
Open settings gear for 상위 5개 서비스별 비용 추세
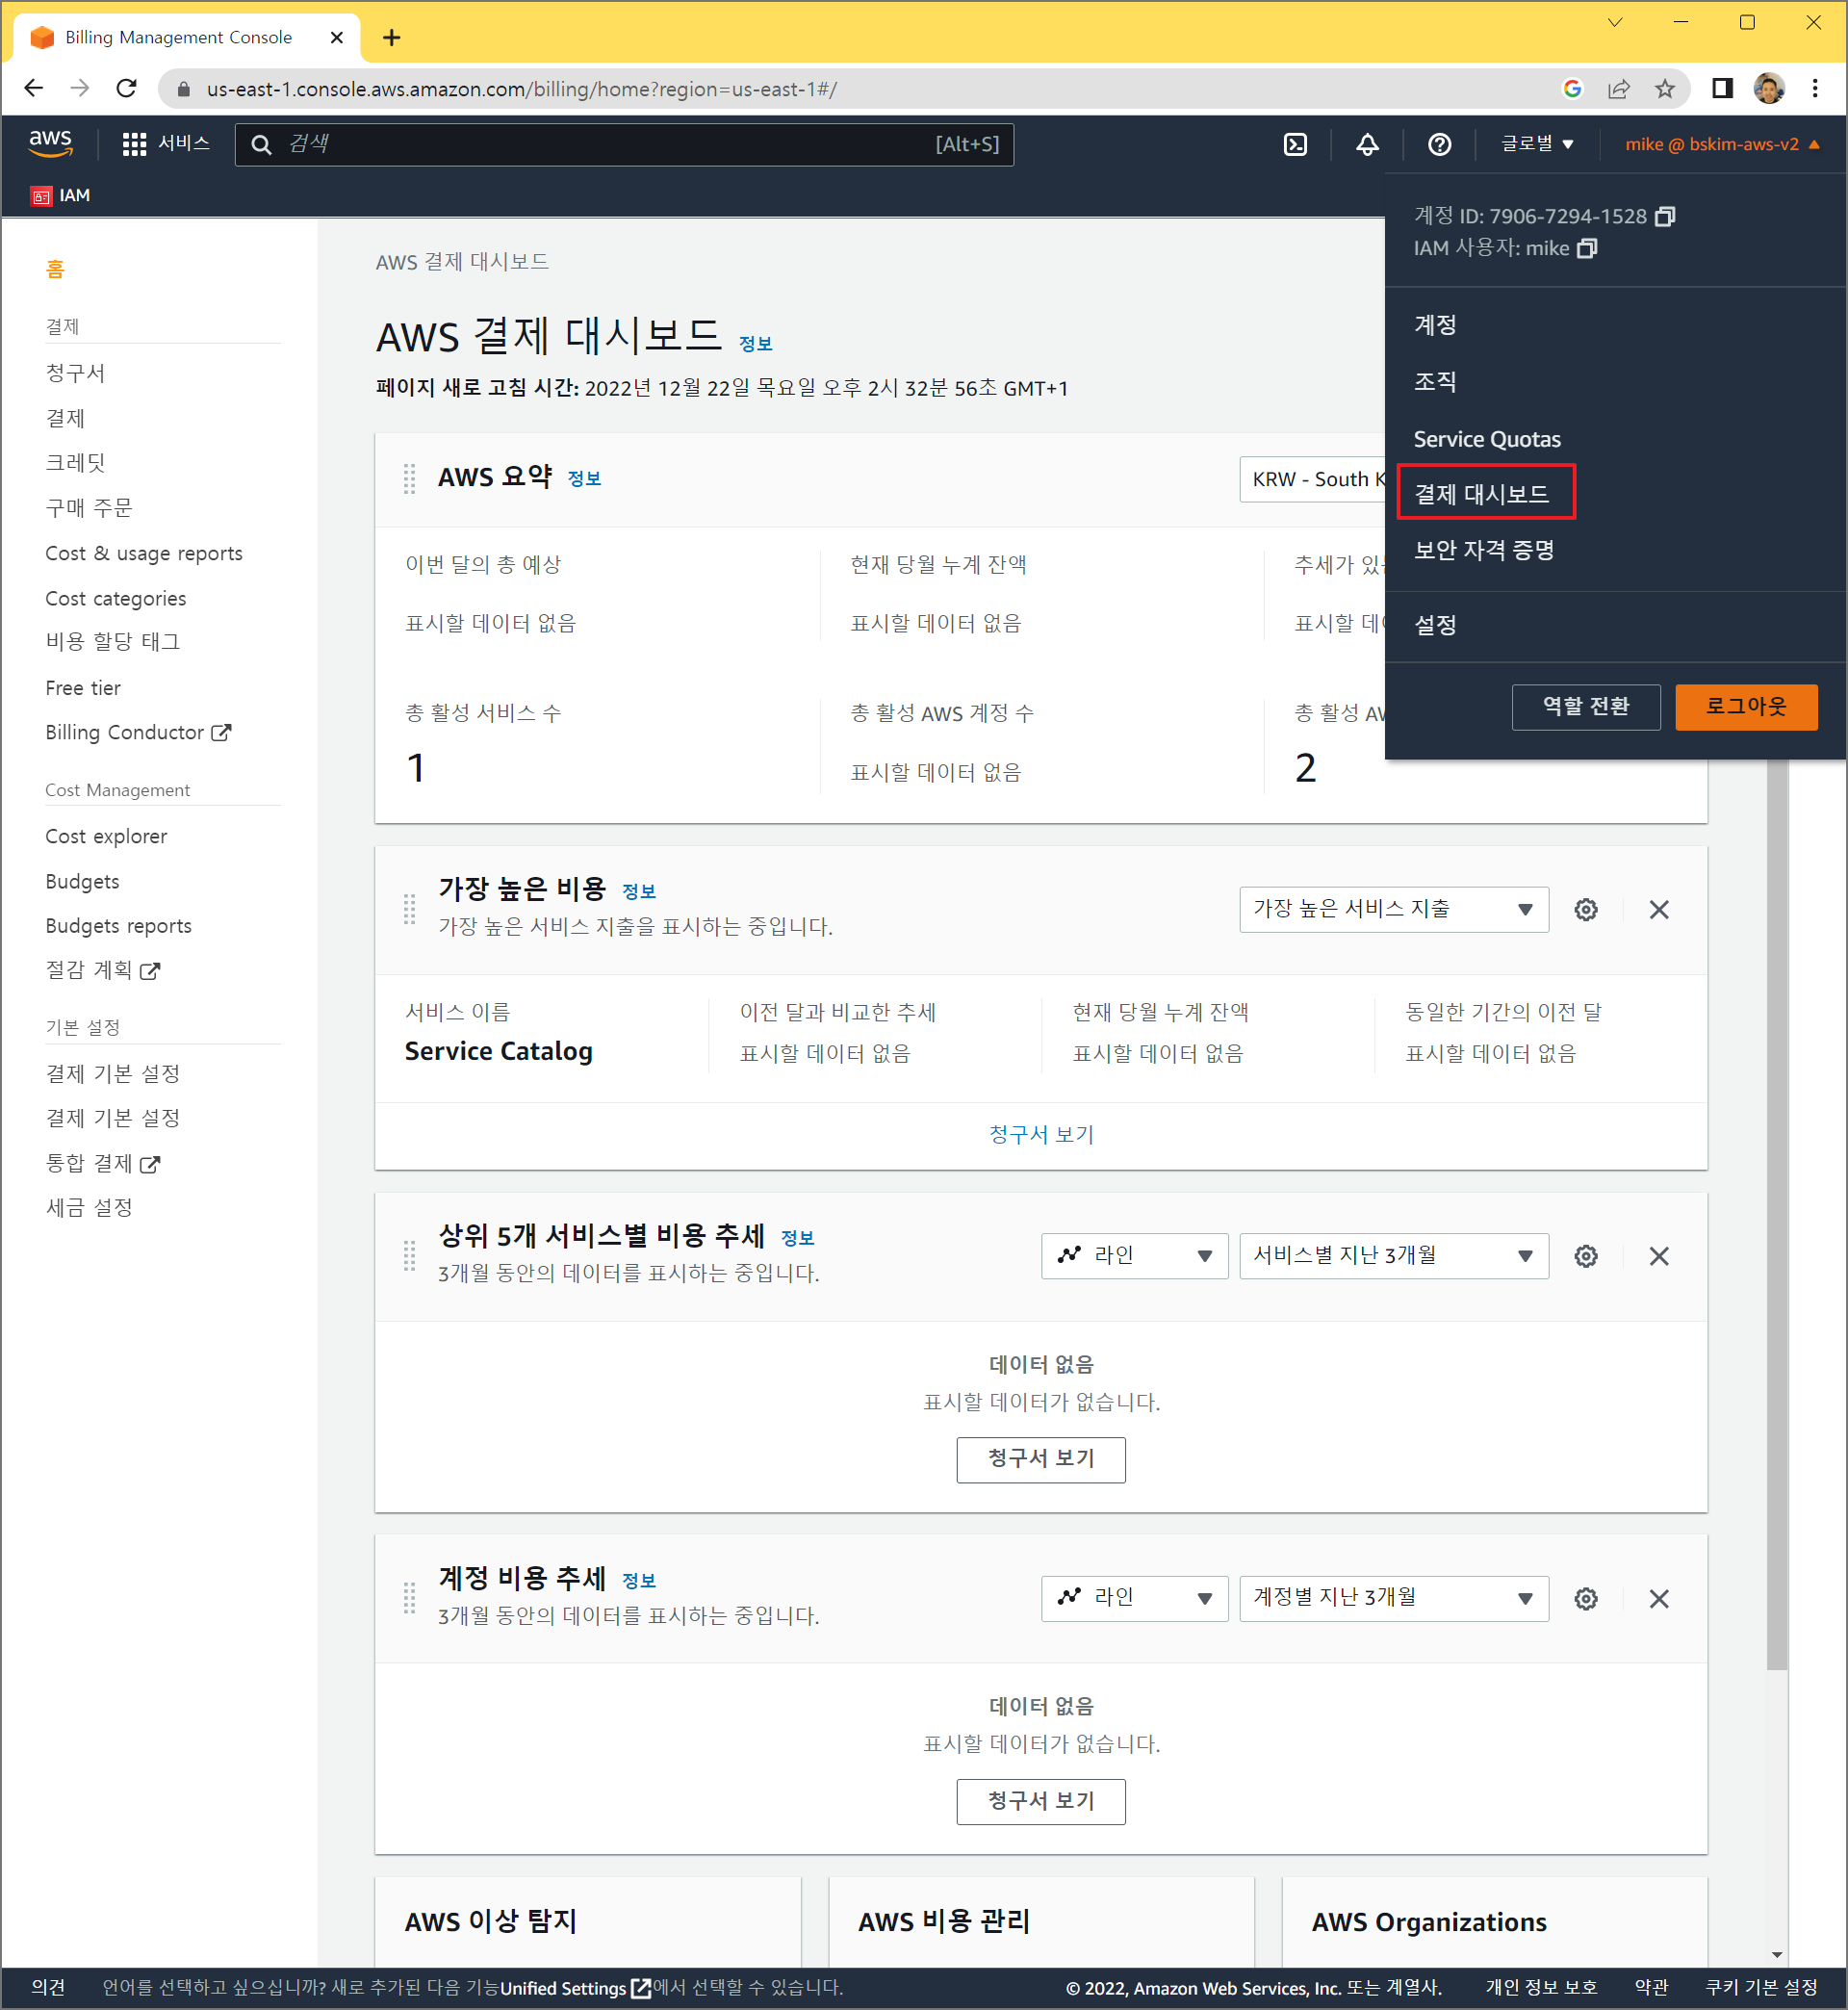1585,1255
